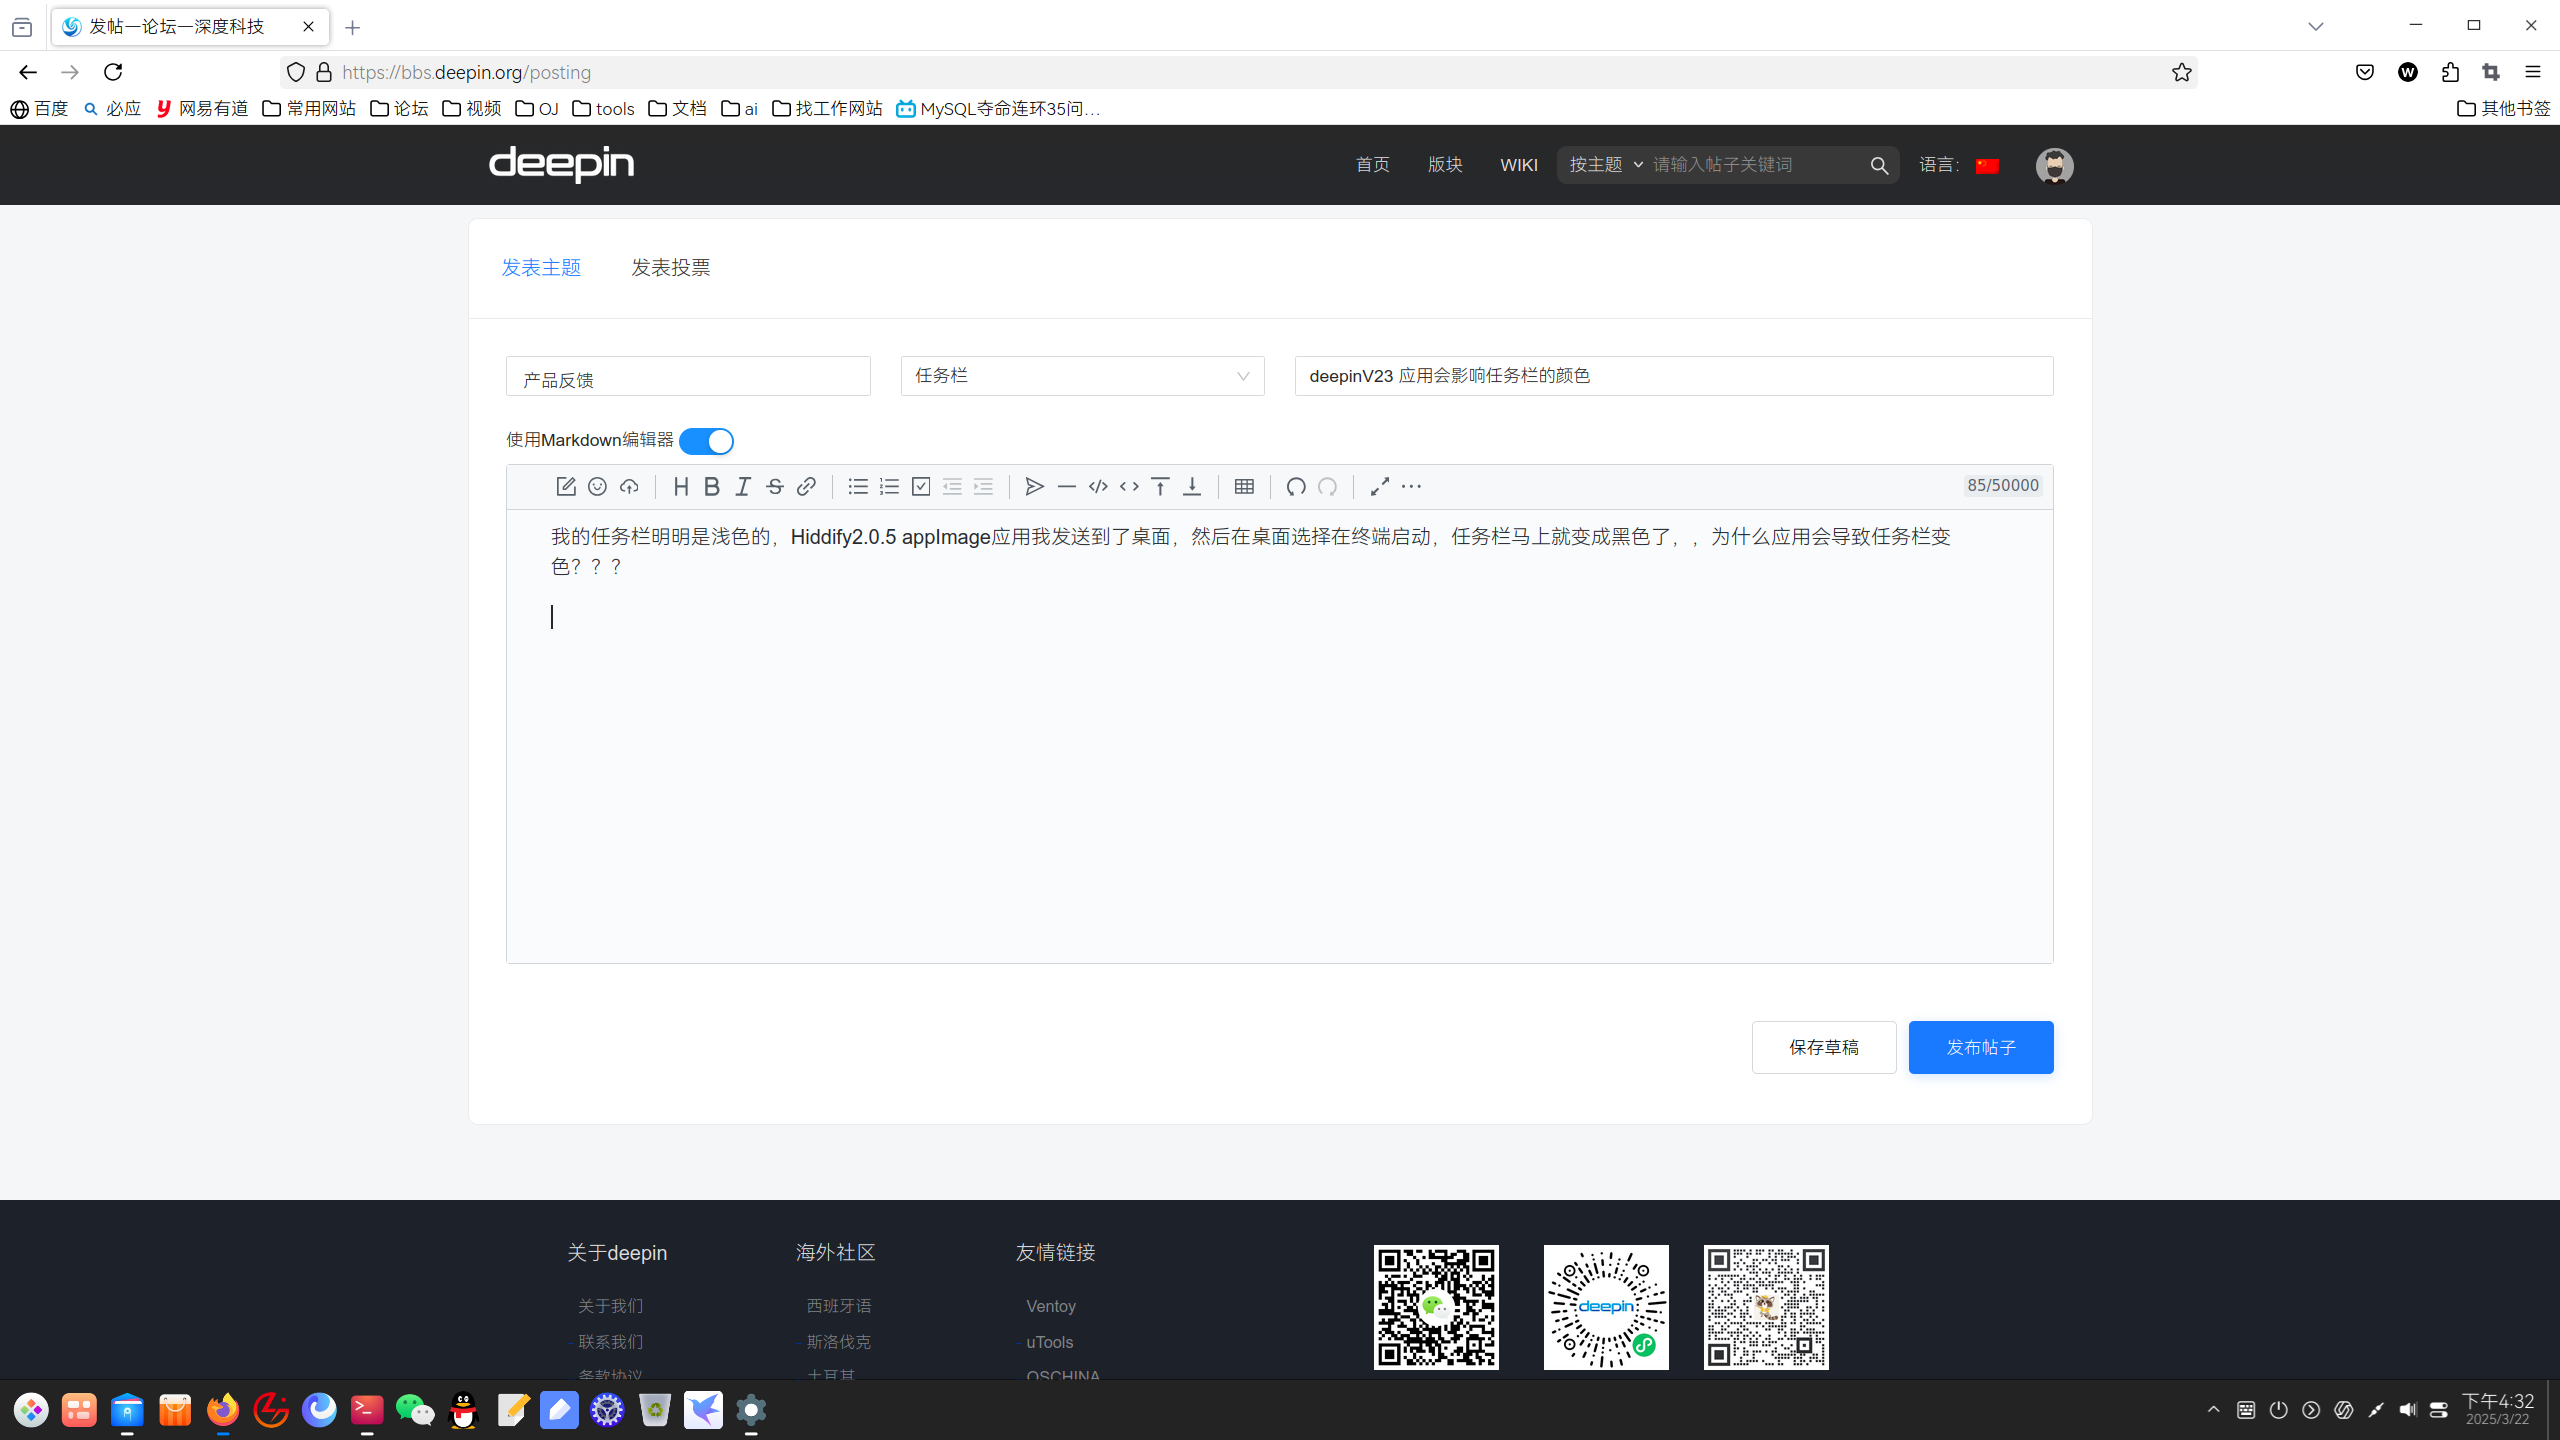
Task: Reload the page
Action: (113, 72)
